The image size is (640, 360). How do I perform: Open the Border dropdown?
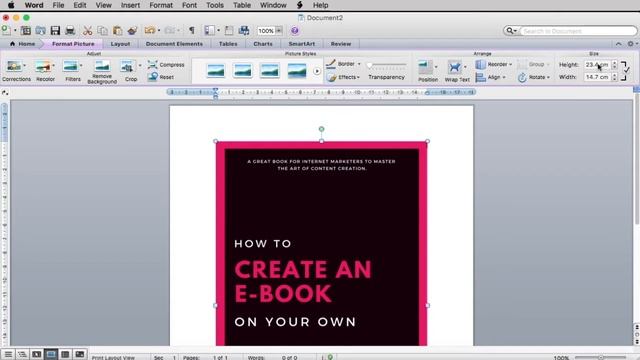click(344, 64)
